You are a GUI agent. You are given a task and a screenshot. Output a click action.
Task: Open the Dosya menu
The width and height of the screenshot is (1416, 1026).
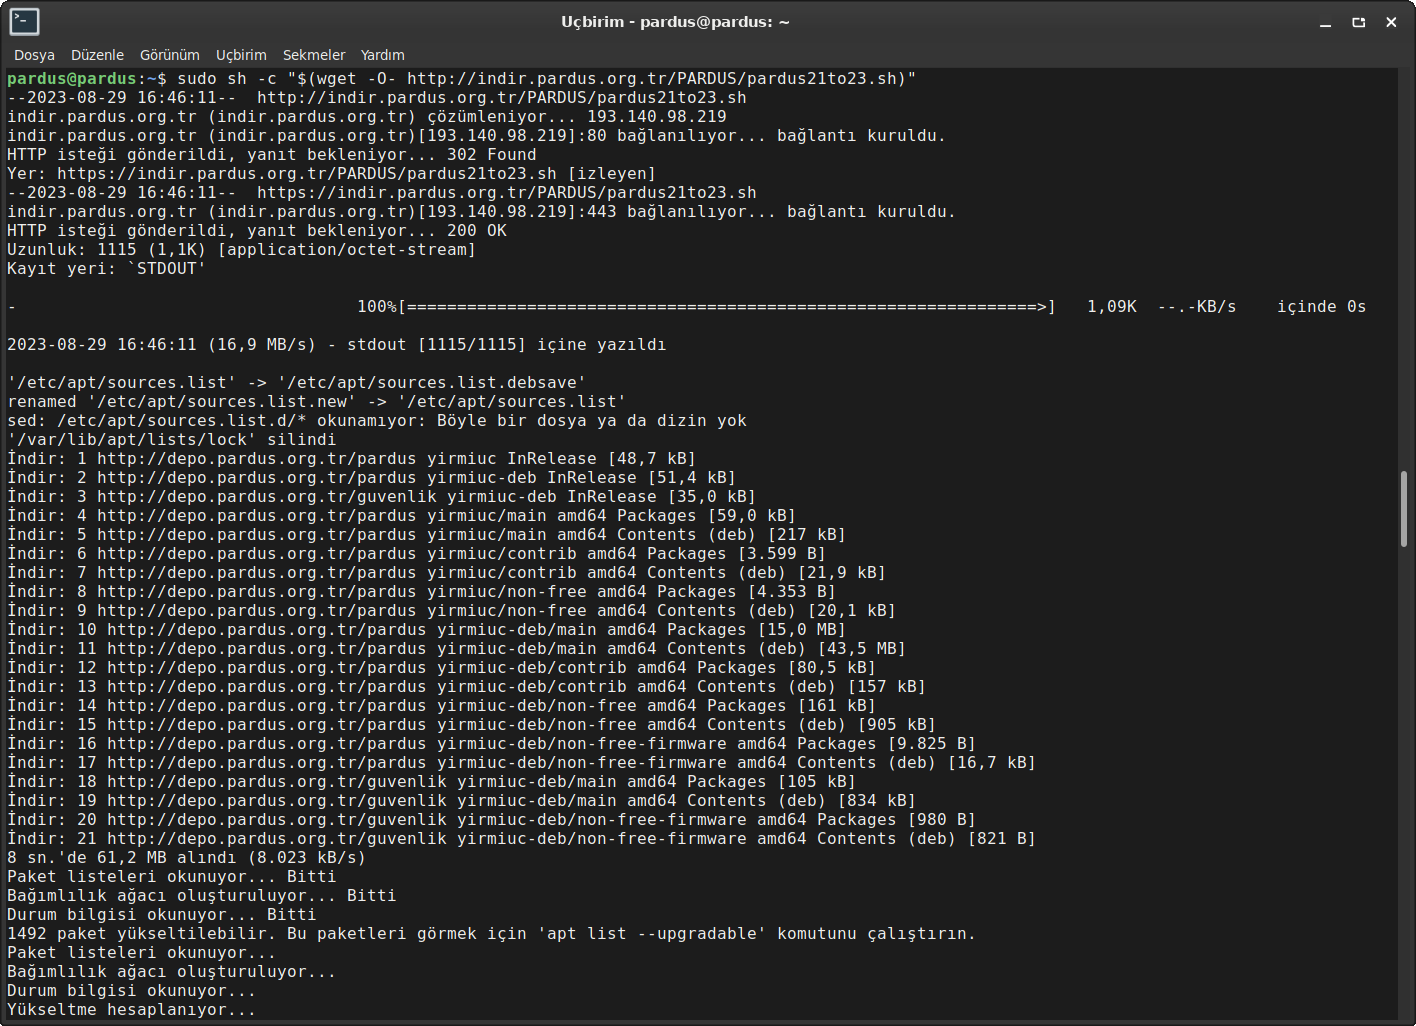pyautogui.click(x=34, y=55)
